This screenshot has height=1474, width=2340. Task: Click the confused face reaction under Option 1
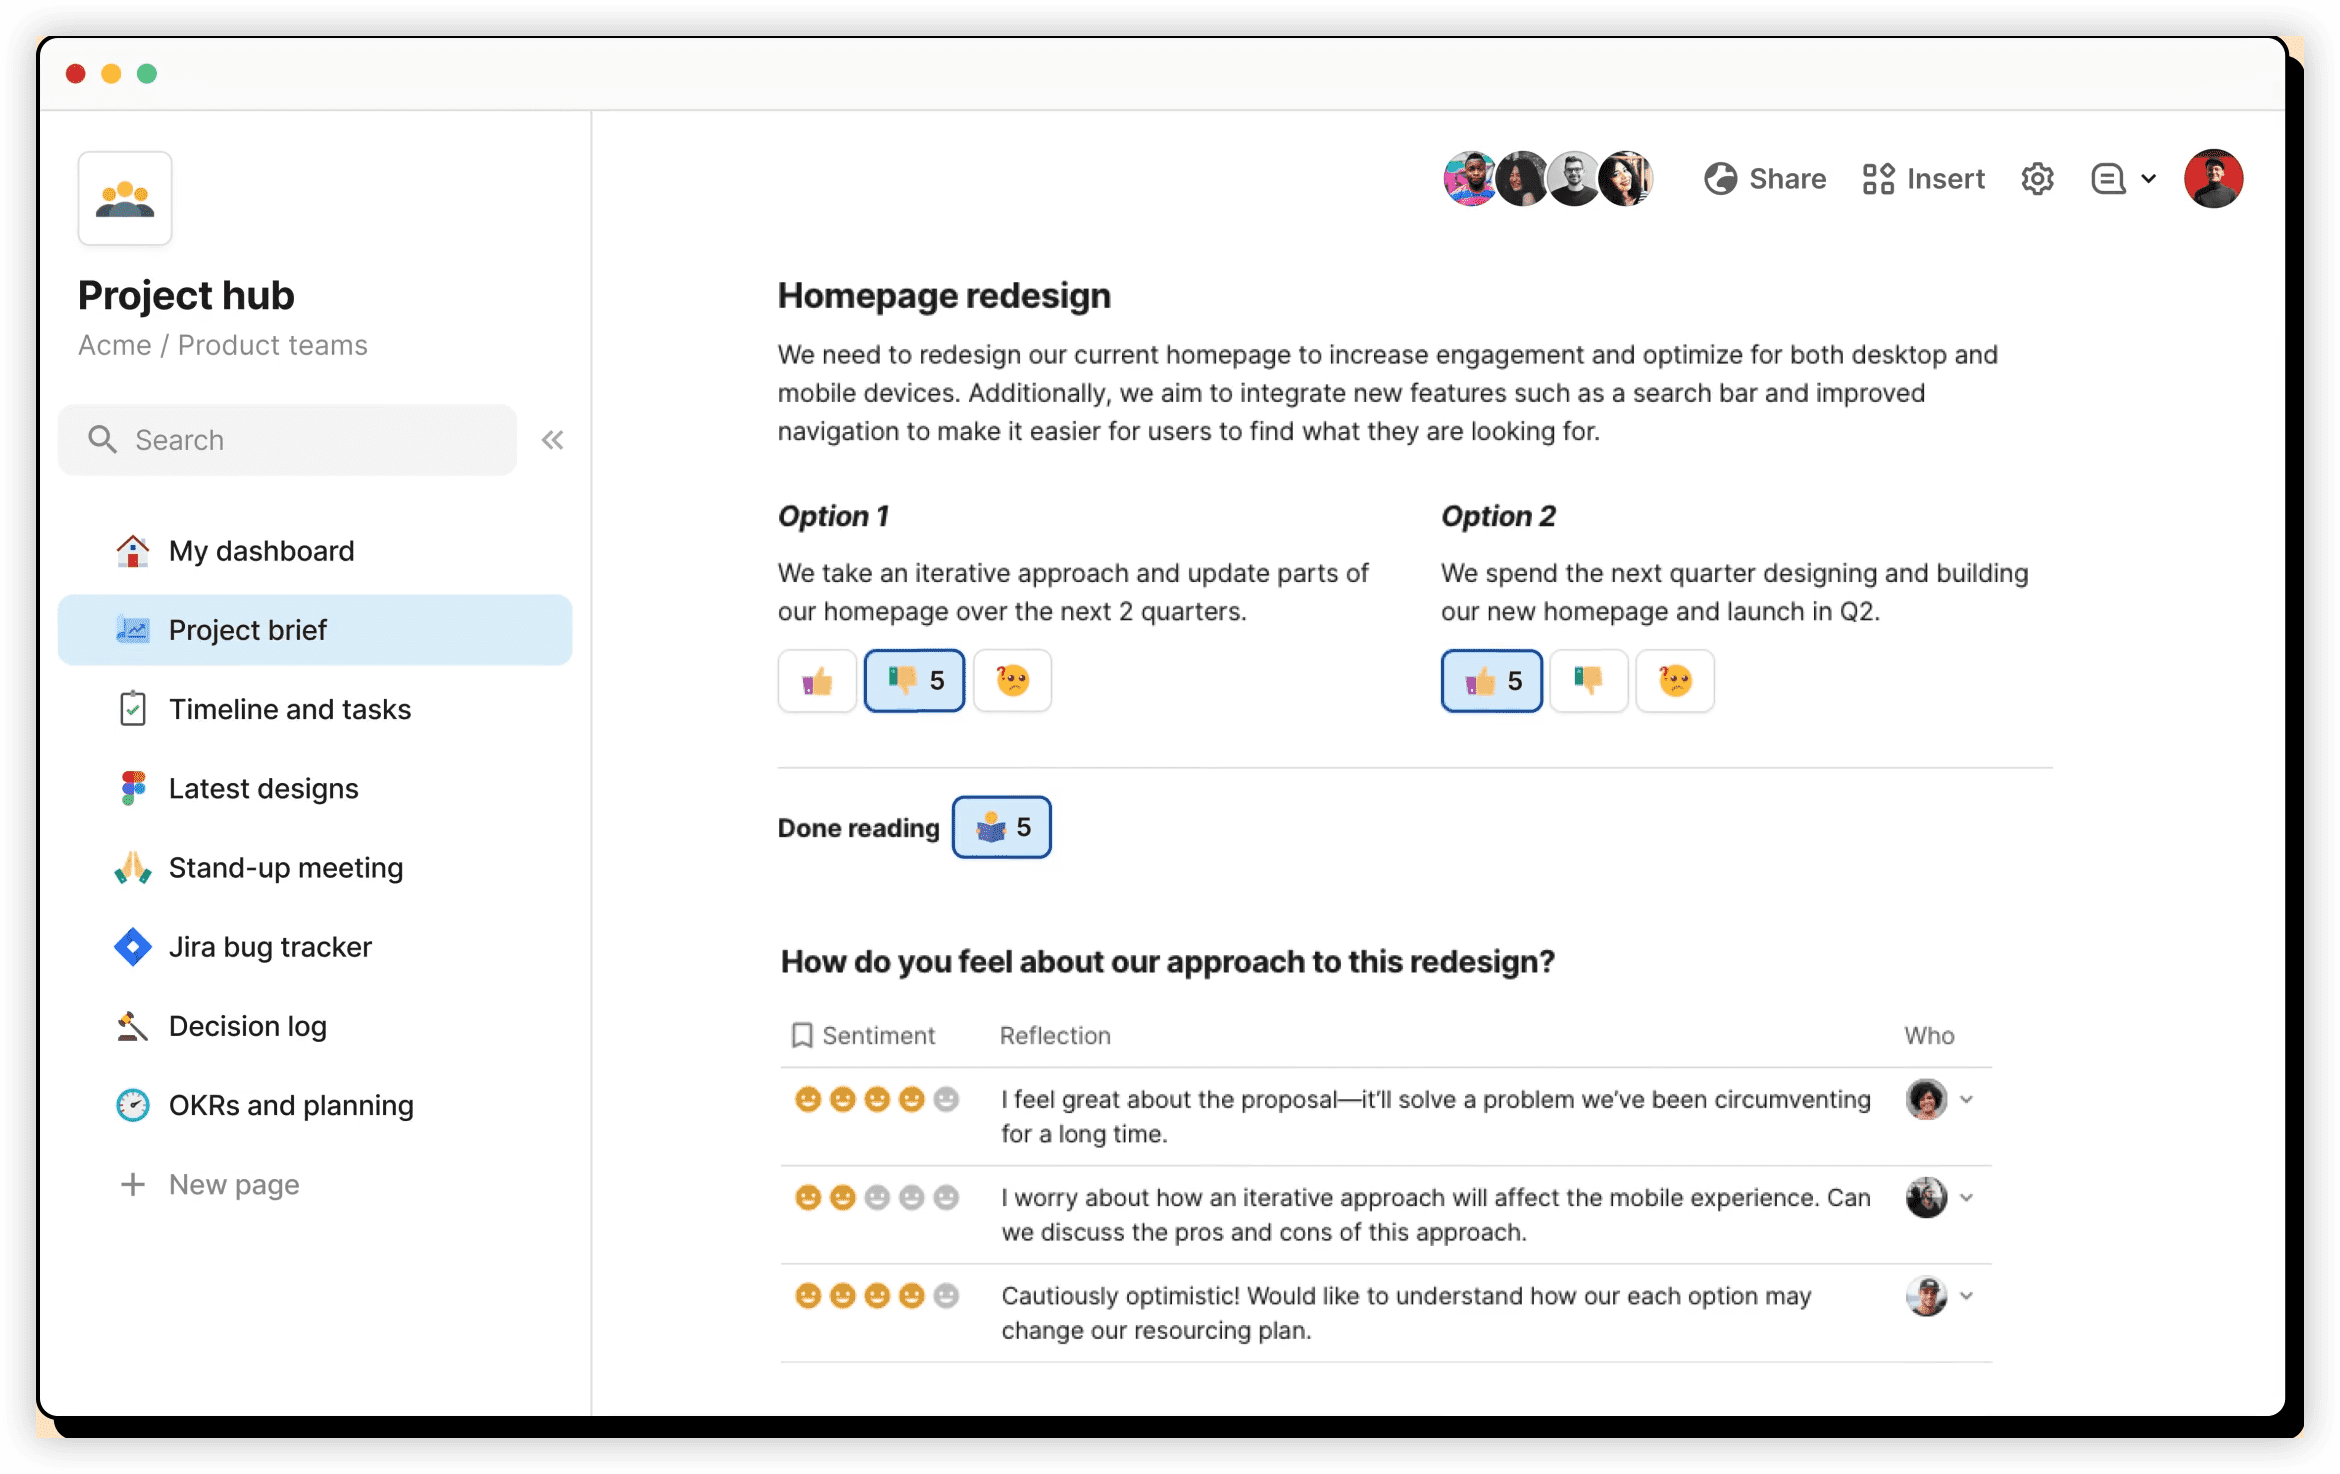coord(1012,681)
